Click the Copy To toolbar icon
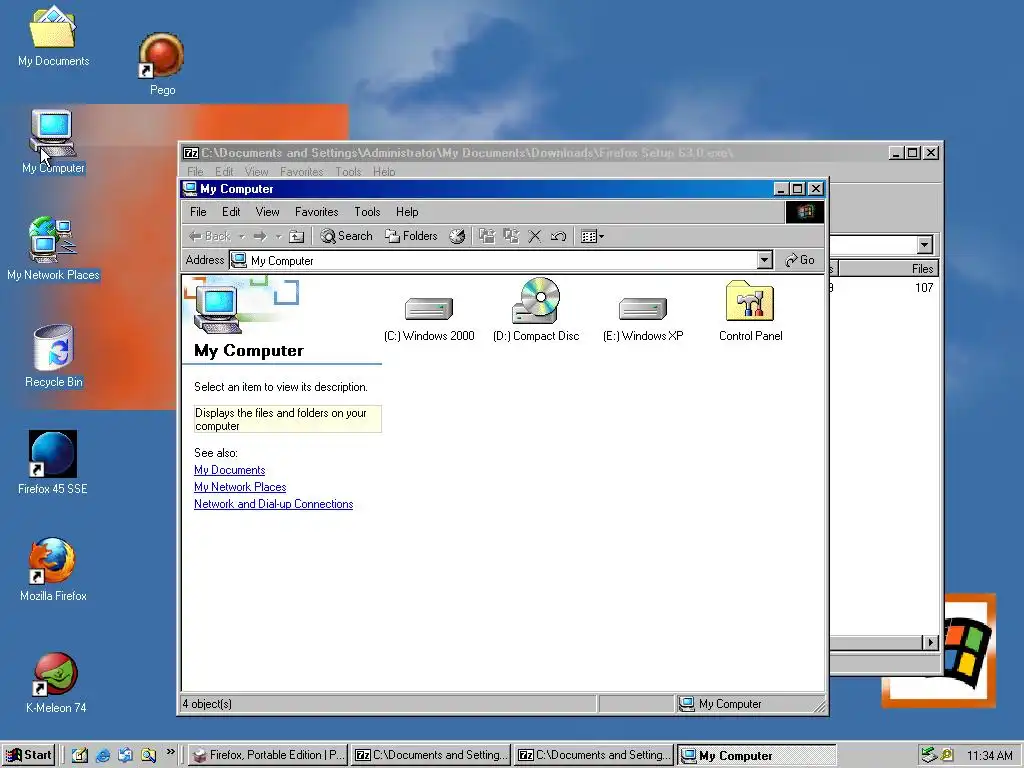1024x768 pixels. (511, 236)
